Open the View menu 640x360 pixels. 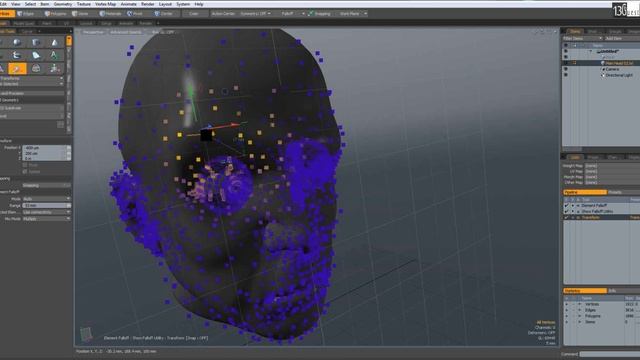pyautogui.click(x=16, y=4)
